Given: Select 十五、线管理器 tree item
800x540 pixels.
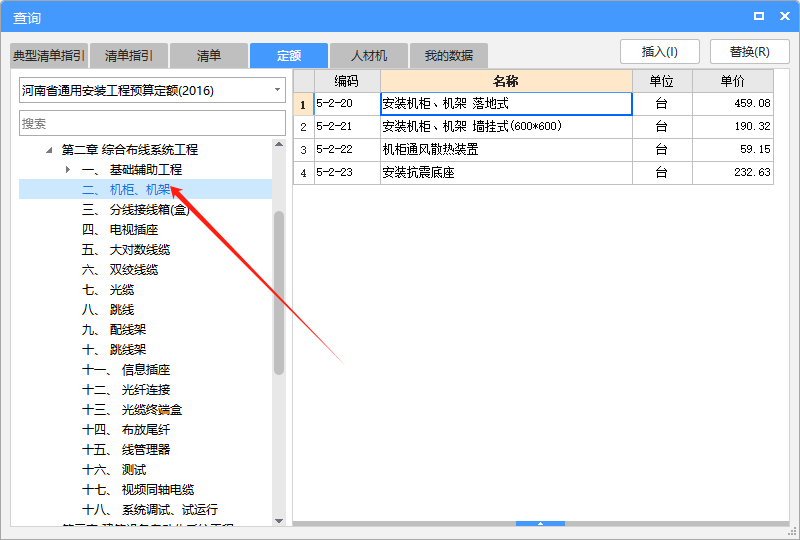Looking at the screenshot, I should coord(126,449).
